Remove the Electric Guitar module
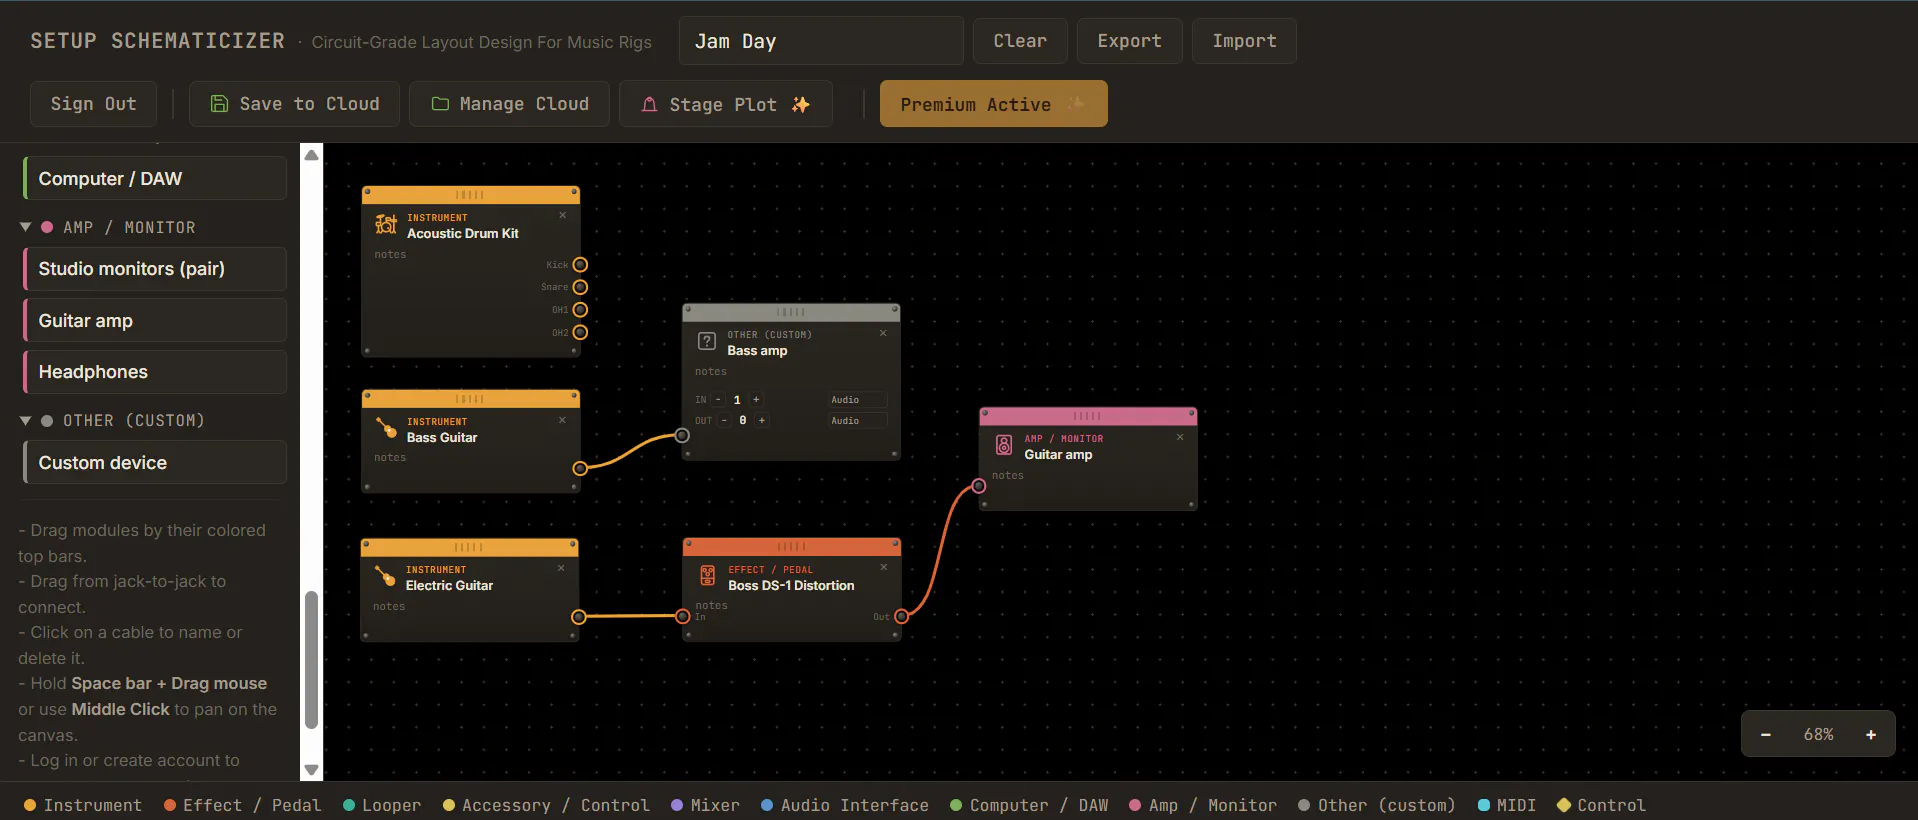Image resolution: width=1918 pixels, height=820 pixels. (561, 568)
